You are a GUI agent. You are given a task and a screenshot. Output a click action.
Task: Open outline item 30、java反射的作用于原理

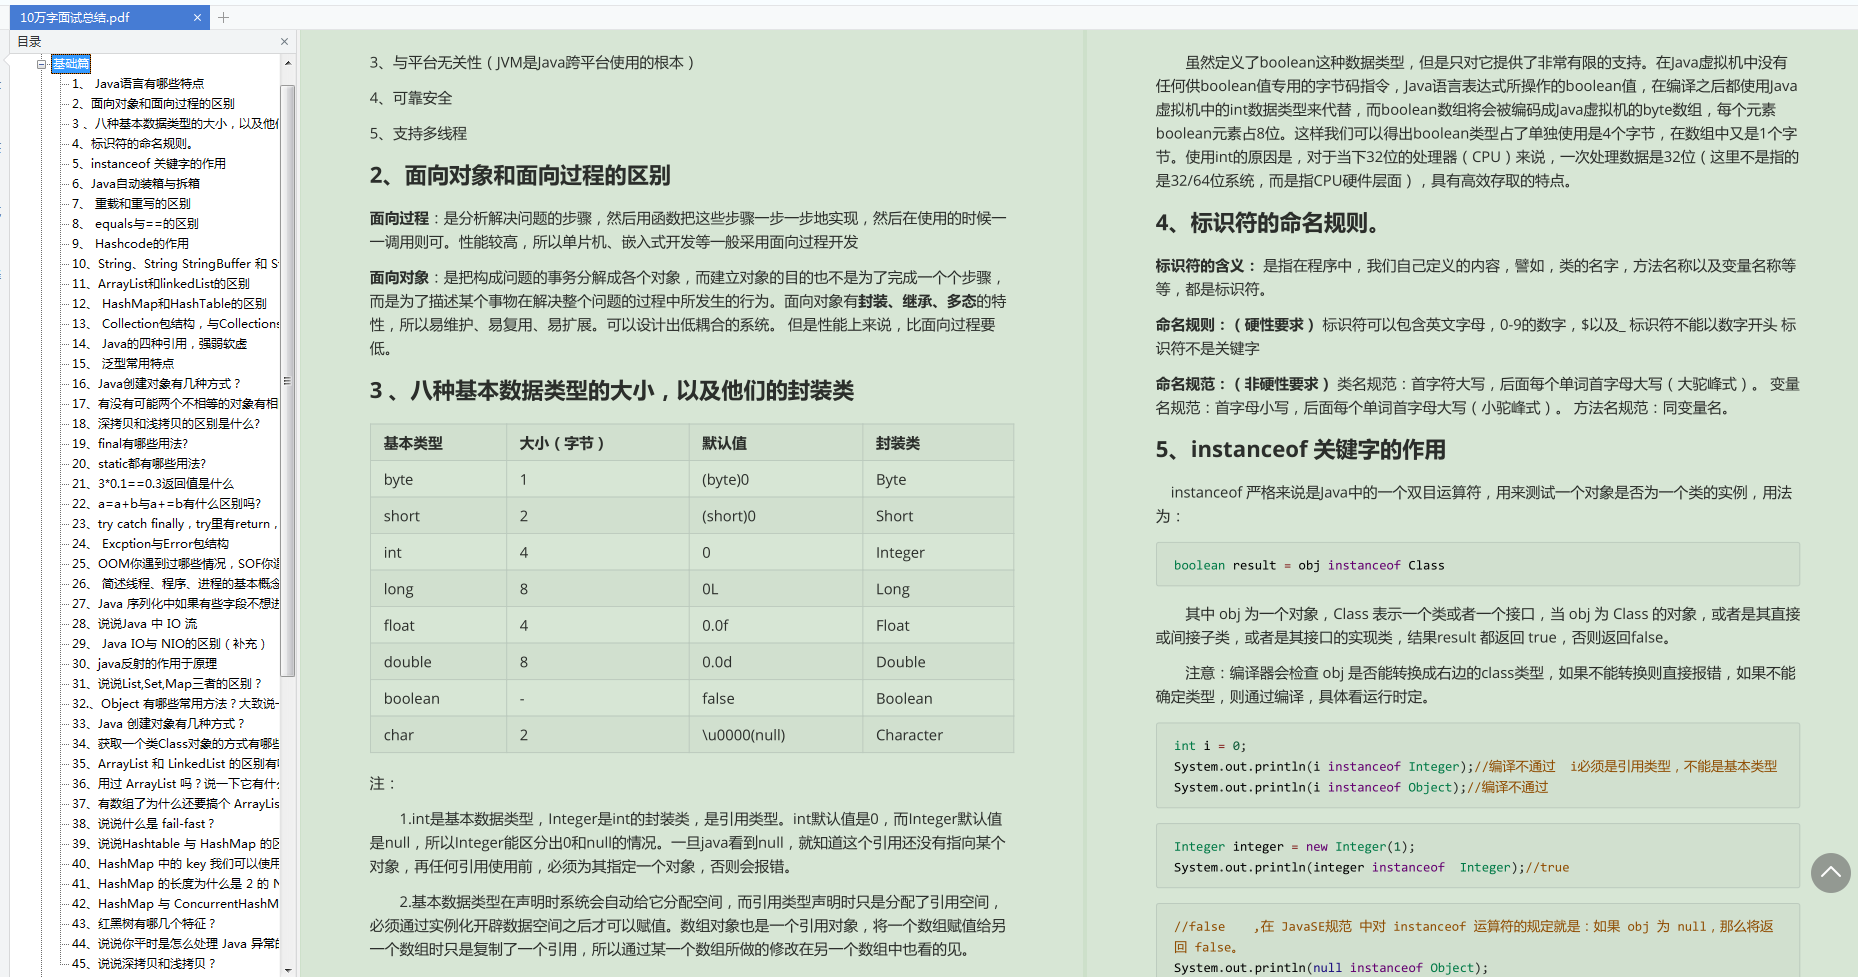[x=144, y=664]
